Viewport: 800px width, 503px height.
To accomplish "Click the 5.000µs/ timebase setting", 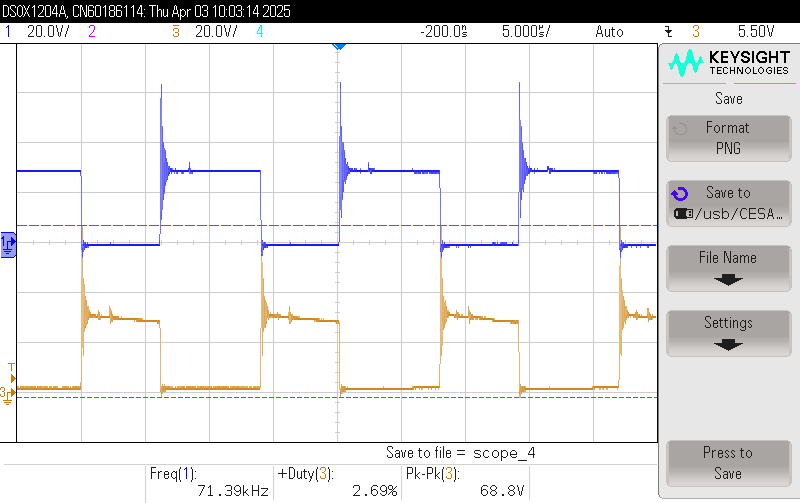I will click(526, 32).
